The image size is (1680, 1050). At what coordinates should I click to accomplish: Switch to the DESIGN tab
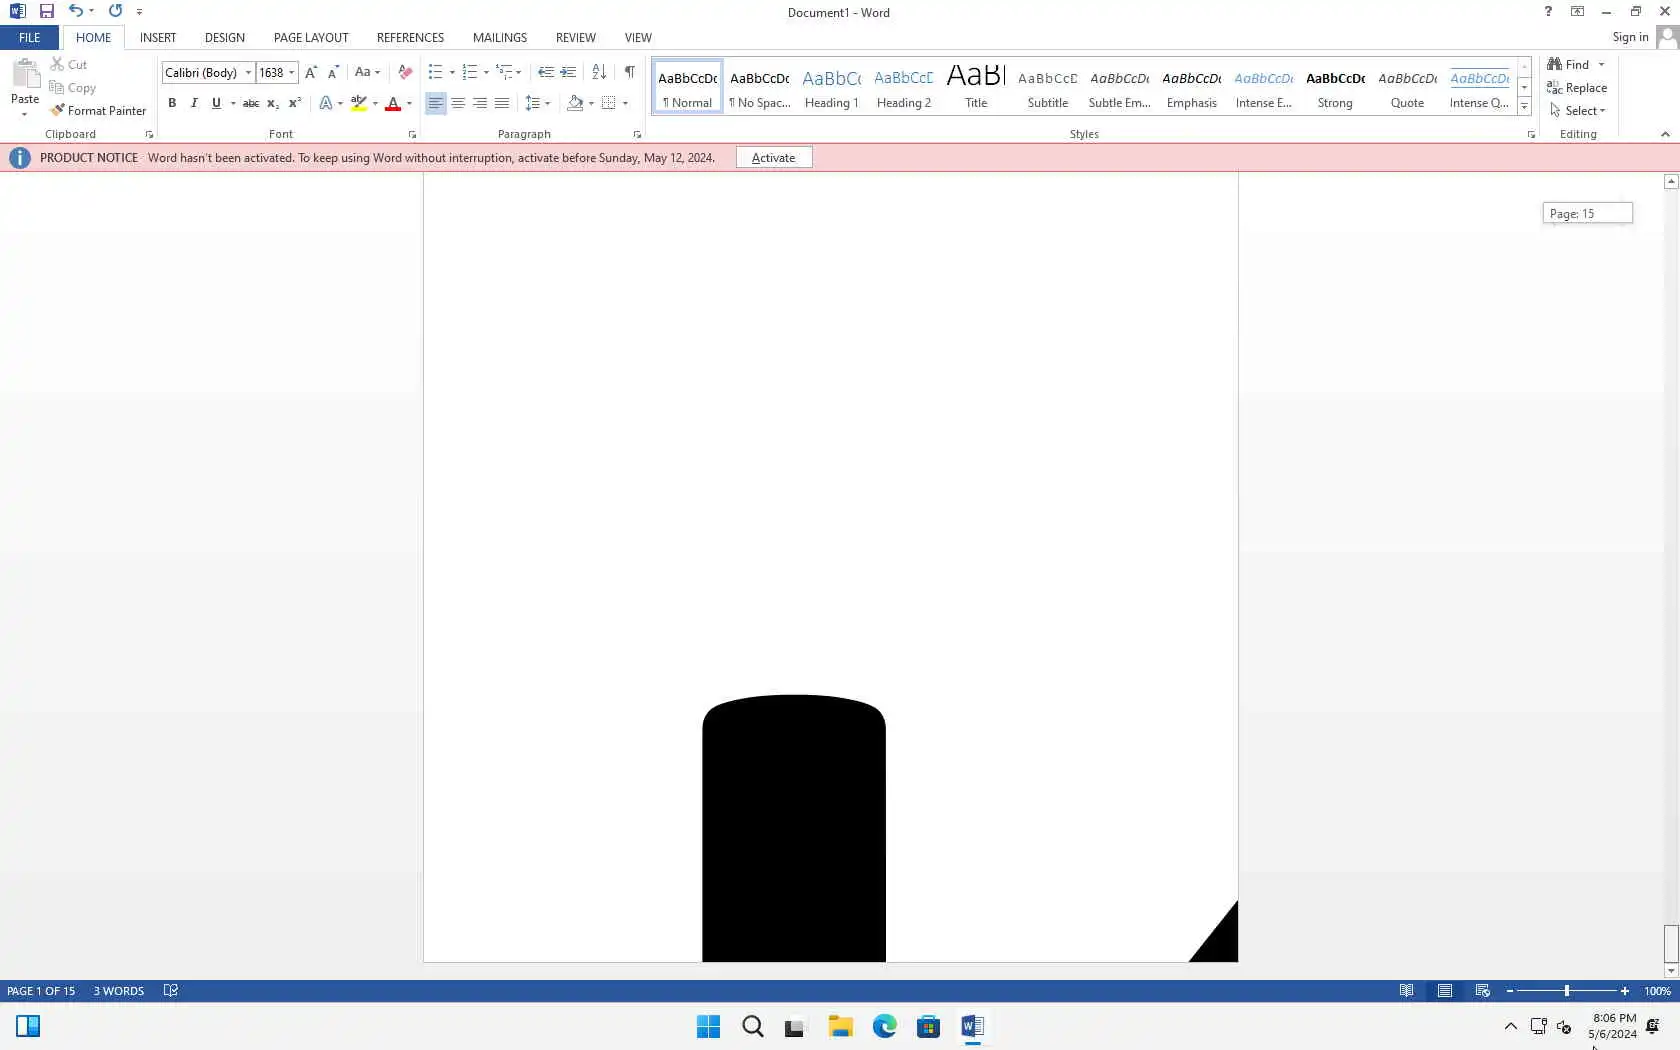coord(224,37)
